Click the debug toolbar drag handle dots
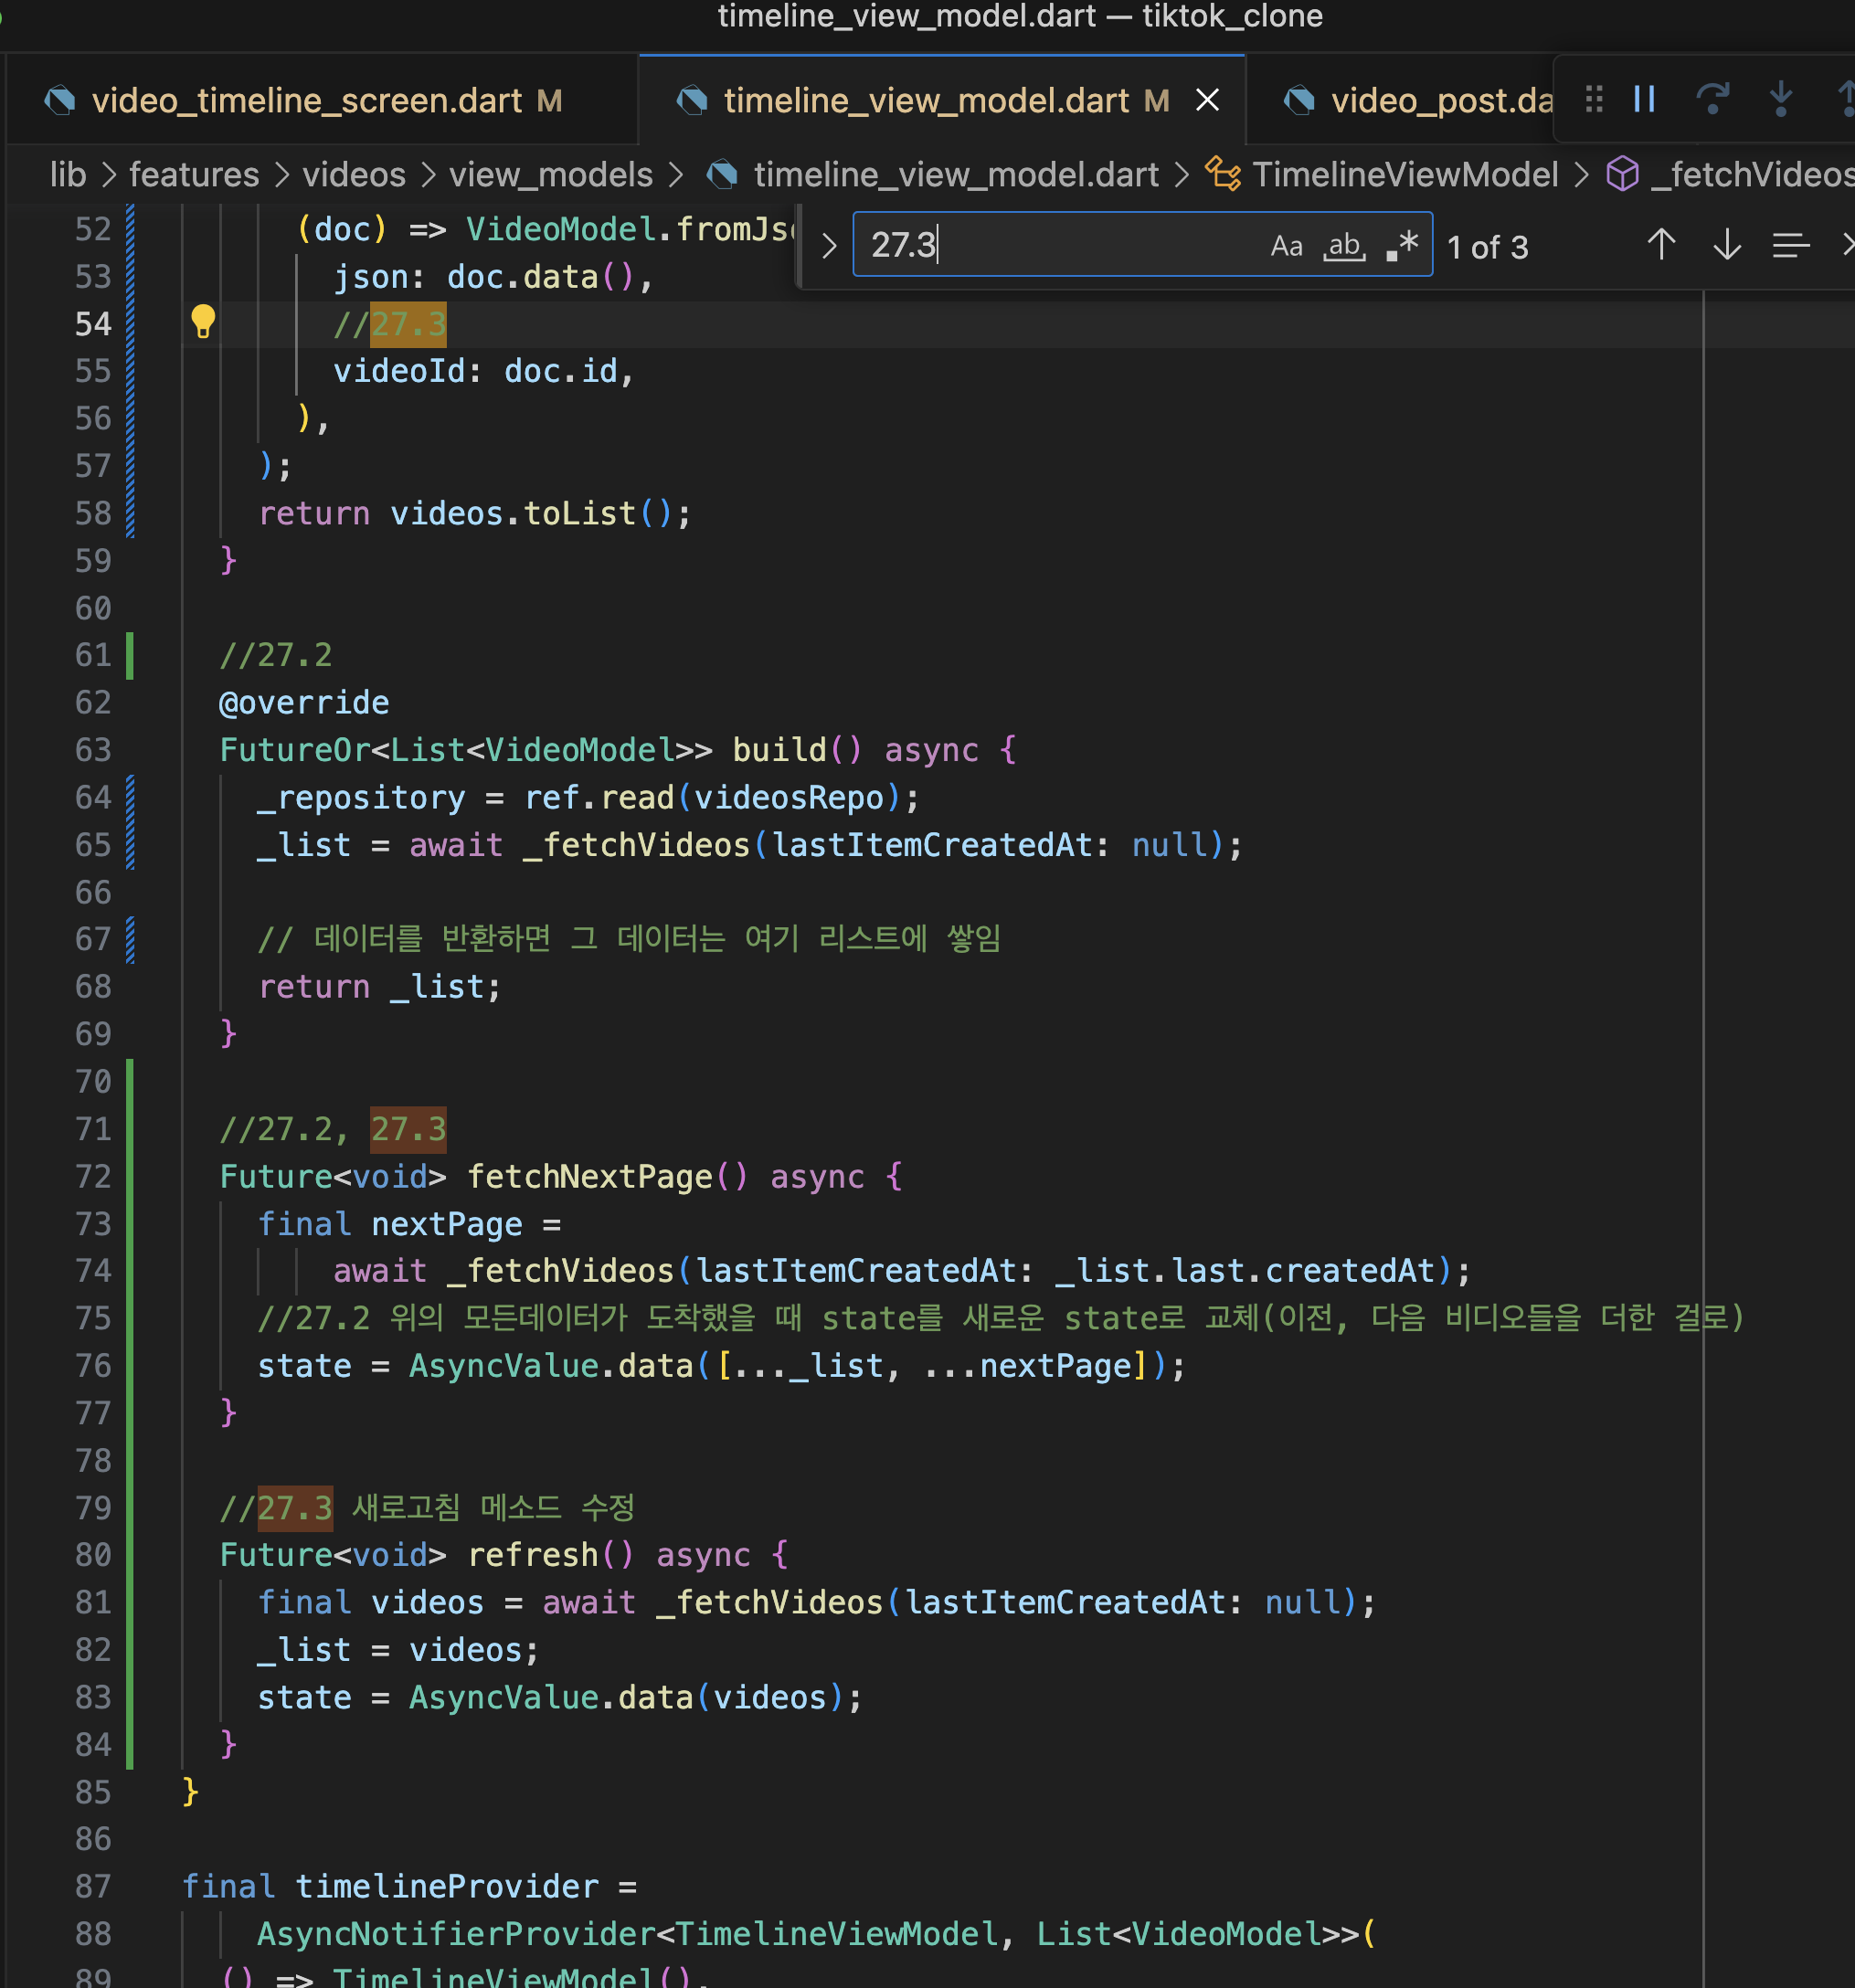Screen dimensions: 1855x1988 pos(1594,99)
